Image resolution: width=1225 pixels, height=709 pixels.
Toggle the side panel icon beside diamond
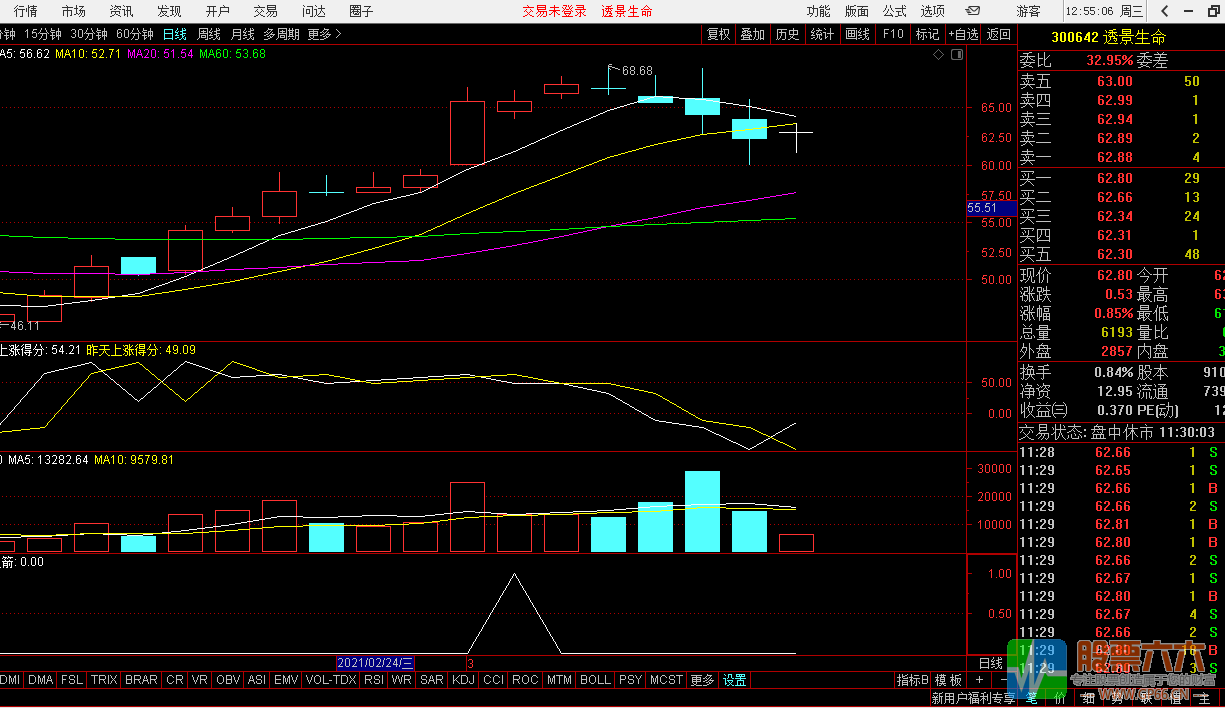(x=957, y=55)
